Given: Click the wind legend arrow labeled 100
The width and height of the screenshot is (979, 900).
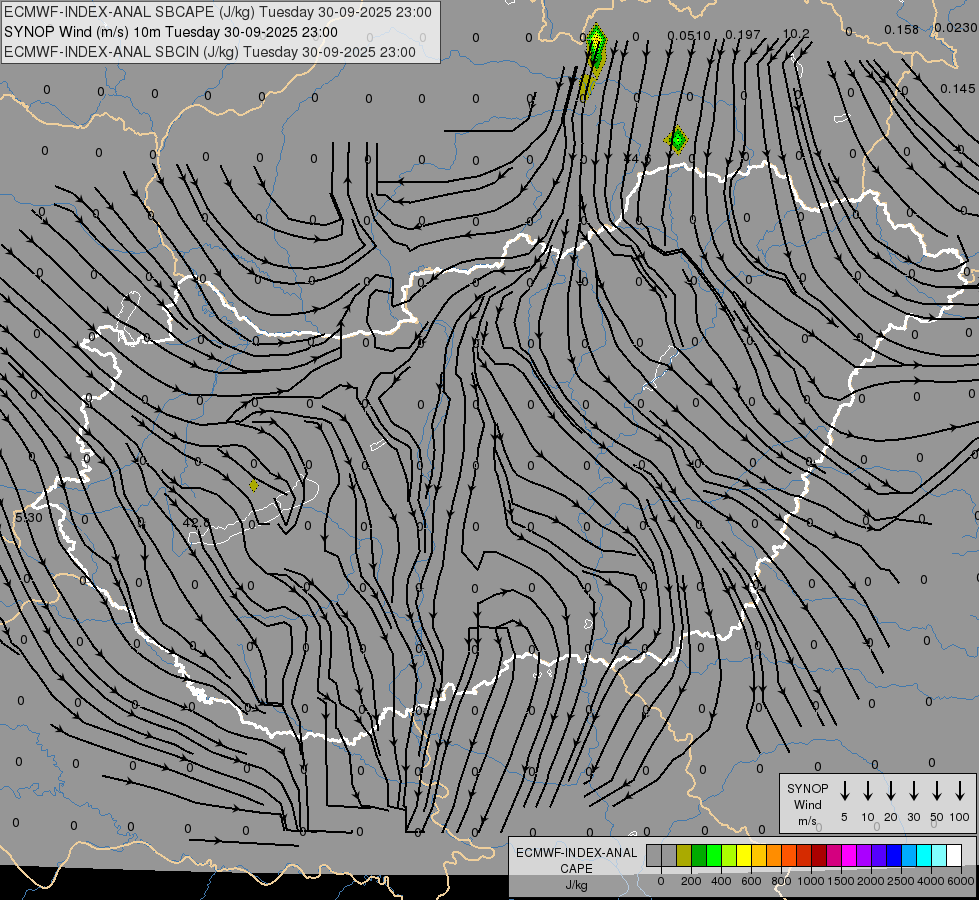Looking at the screenshot, I should 960,791.
